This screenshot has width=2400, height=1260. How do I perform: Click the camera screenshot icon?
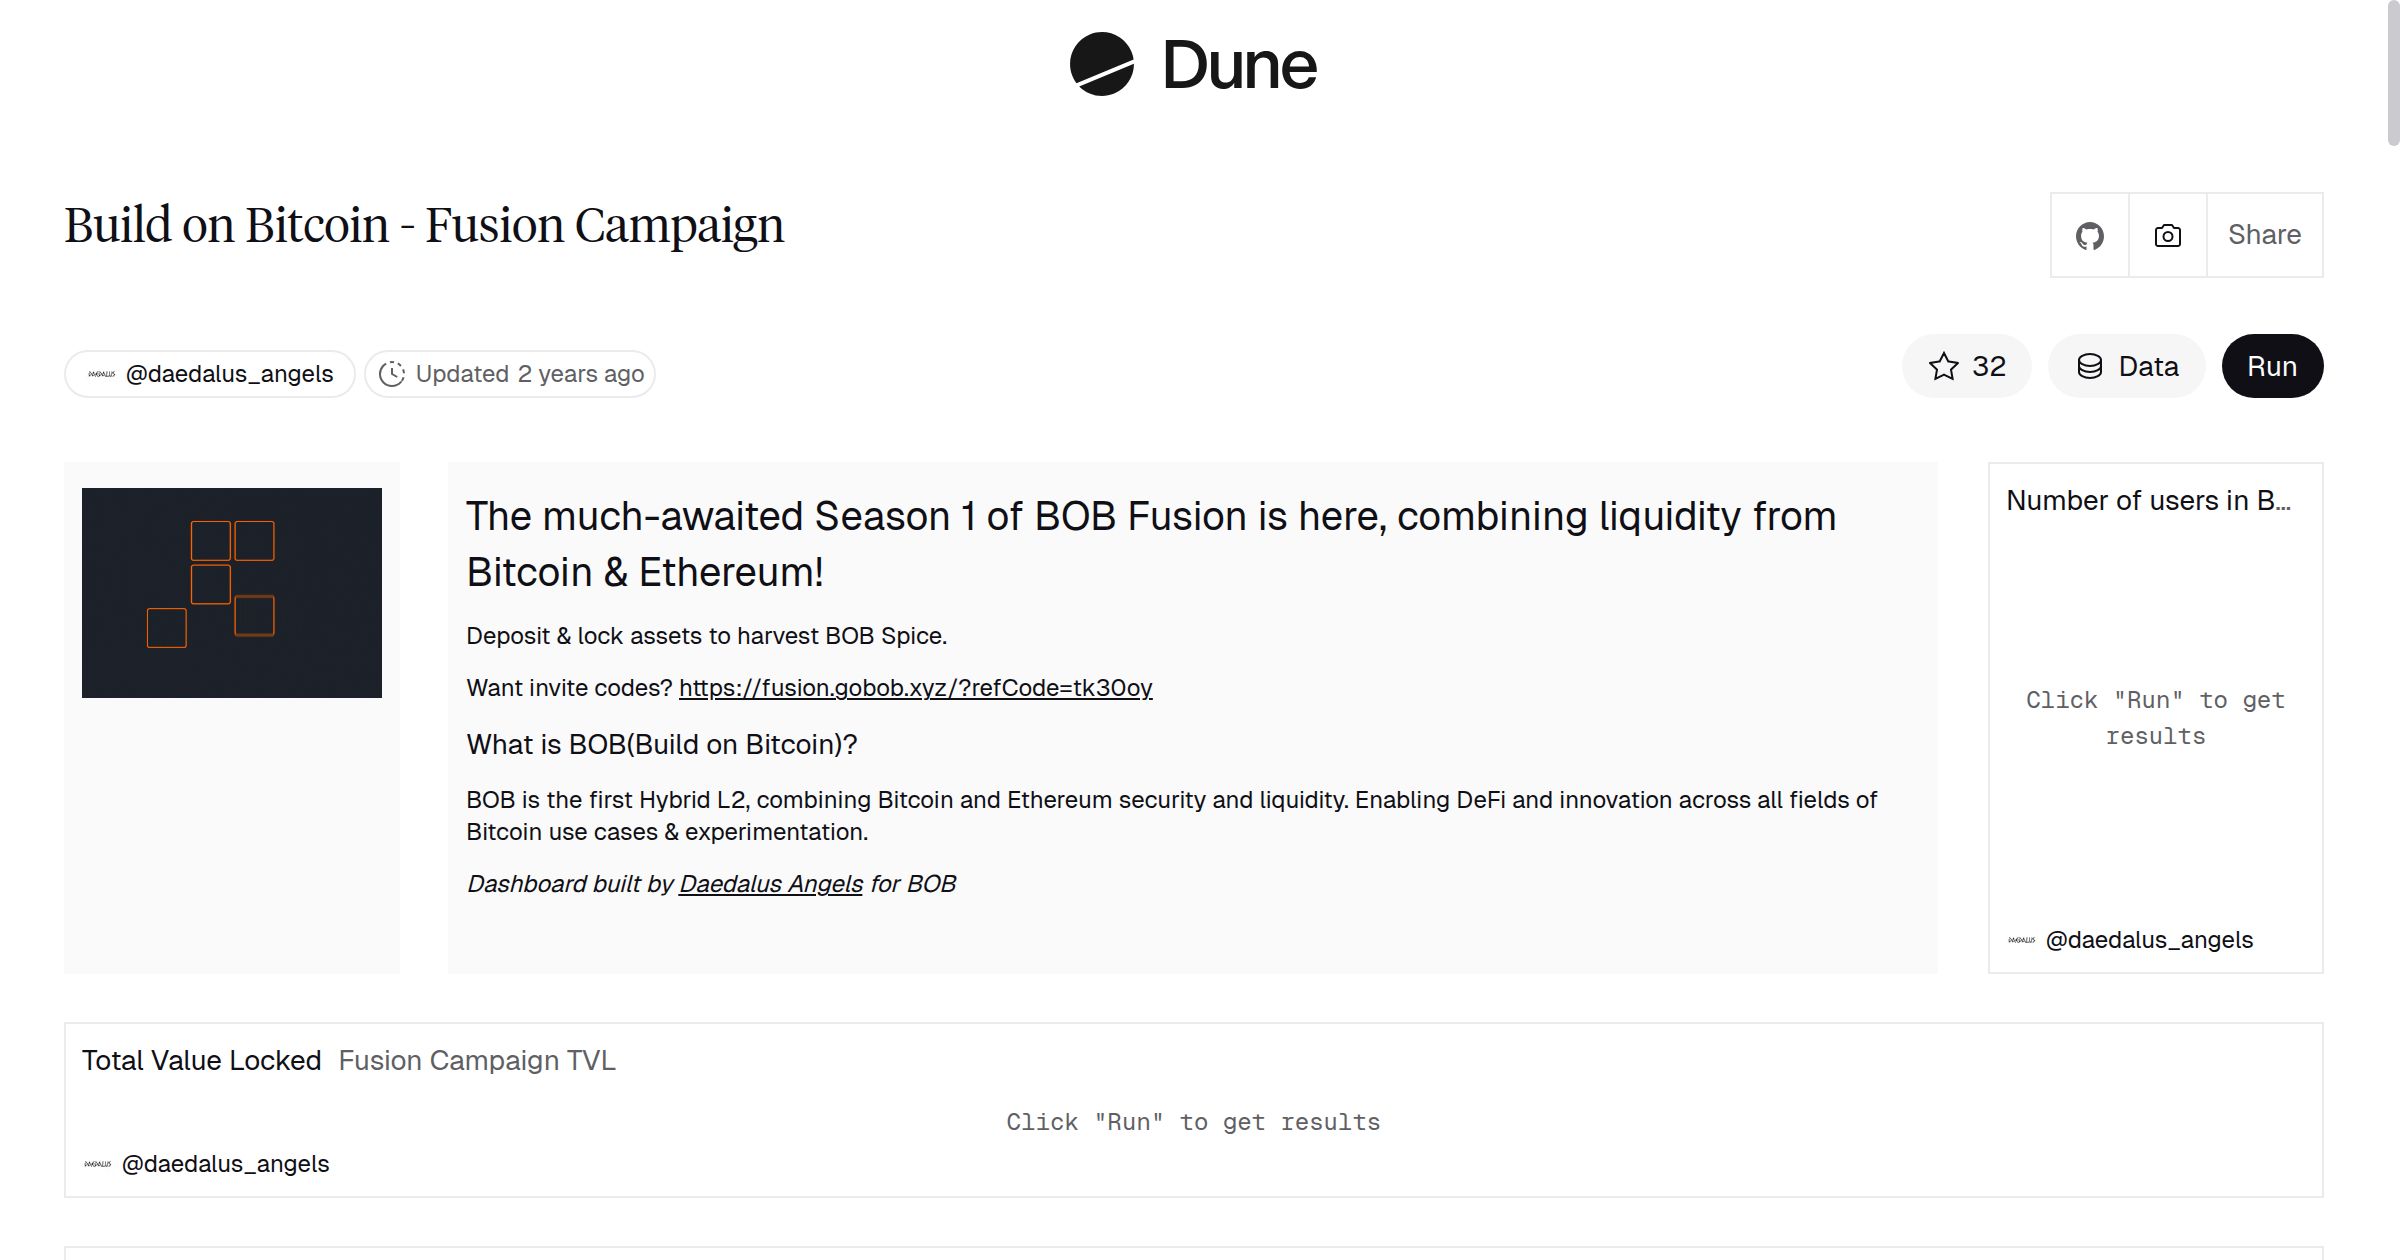pyautogui.click(x=2166, y=234)
